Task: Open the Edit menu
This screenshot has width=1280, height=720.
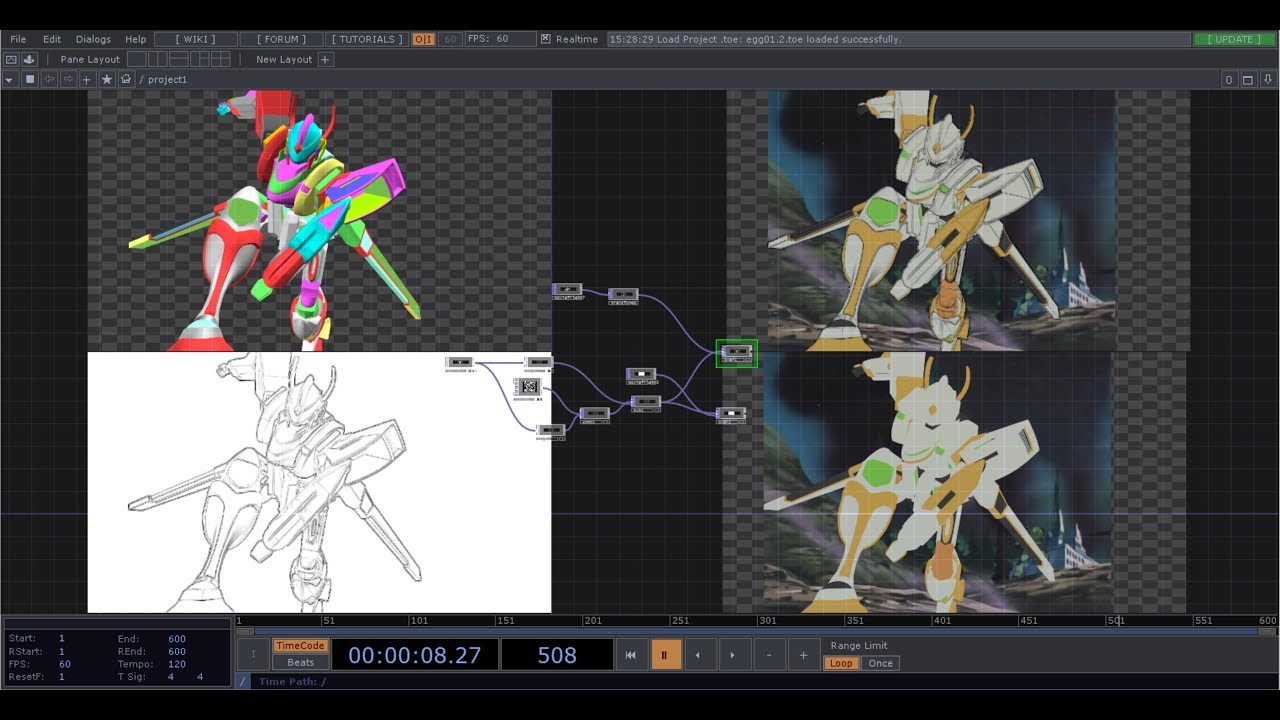Action: [x=52, y=39]
